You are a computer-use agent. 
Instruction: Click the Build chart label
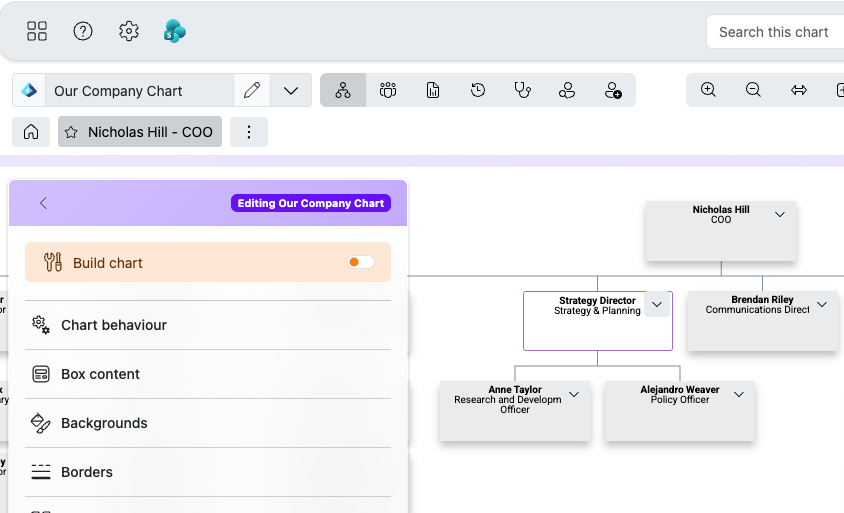108,263
